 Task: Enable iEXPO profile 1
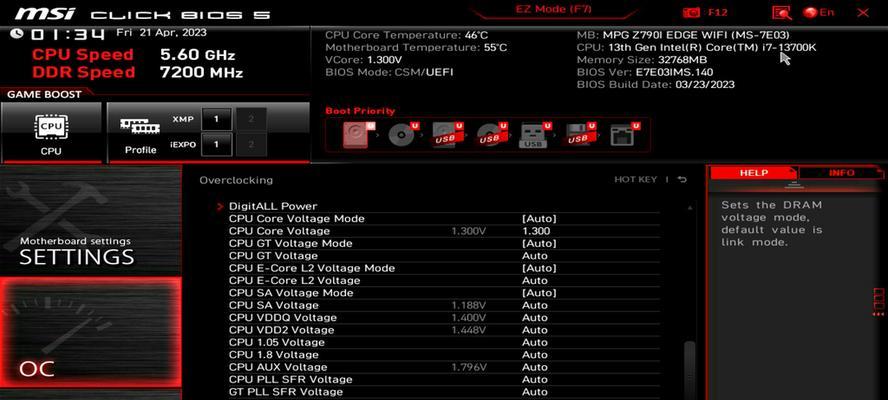pyautogui.click(x=216, y=144)
